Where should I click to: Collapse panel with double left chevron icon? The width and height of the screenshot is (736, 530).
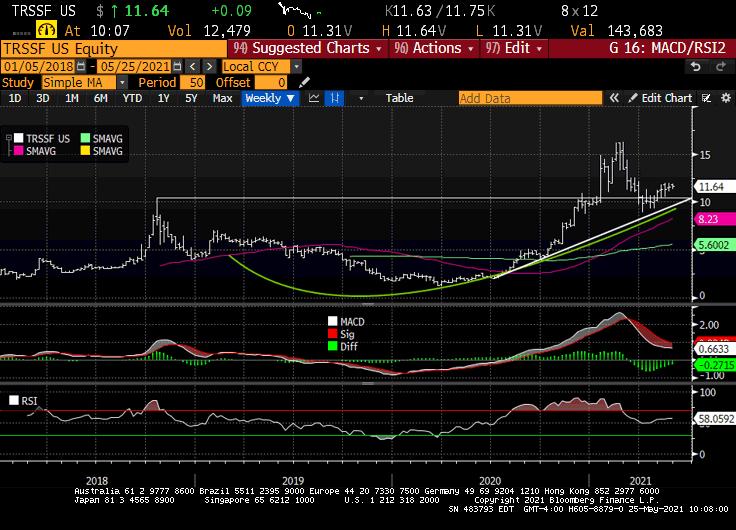(x=614, y=98)
